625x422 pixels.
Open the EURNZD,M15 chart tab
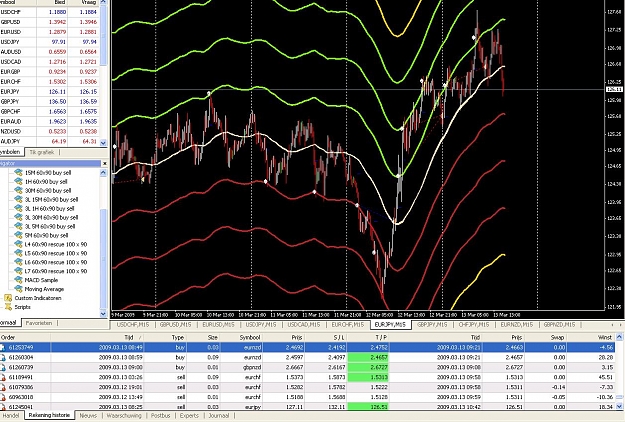coord(517,325)
